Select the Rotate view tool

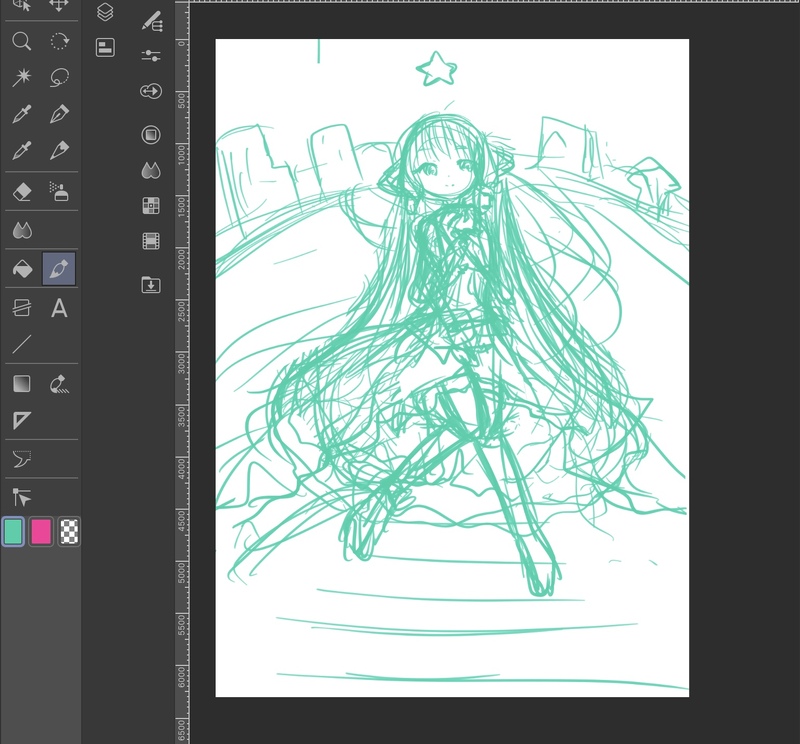pos(59,41)
